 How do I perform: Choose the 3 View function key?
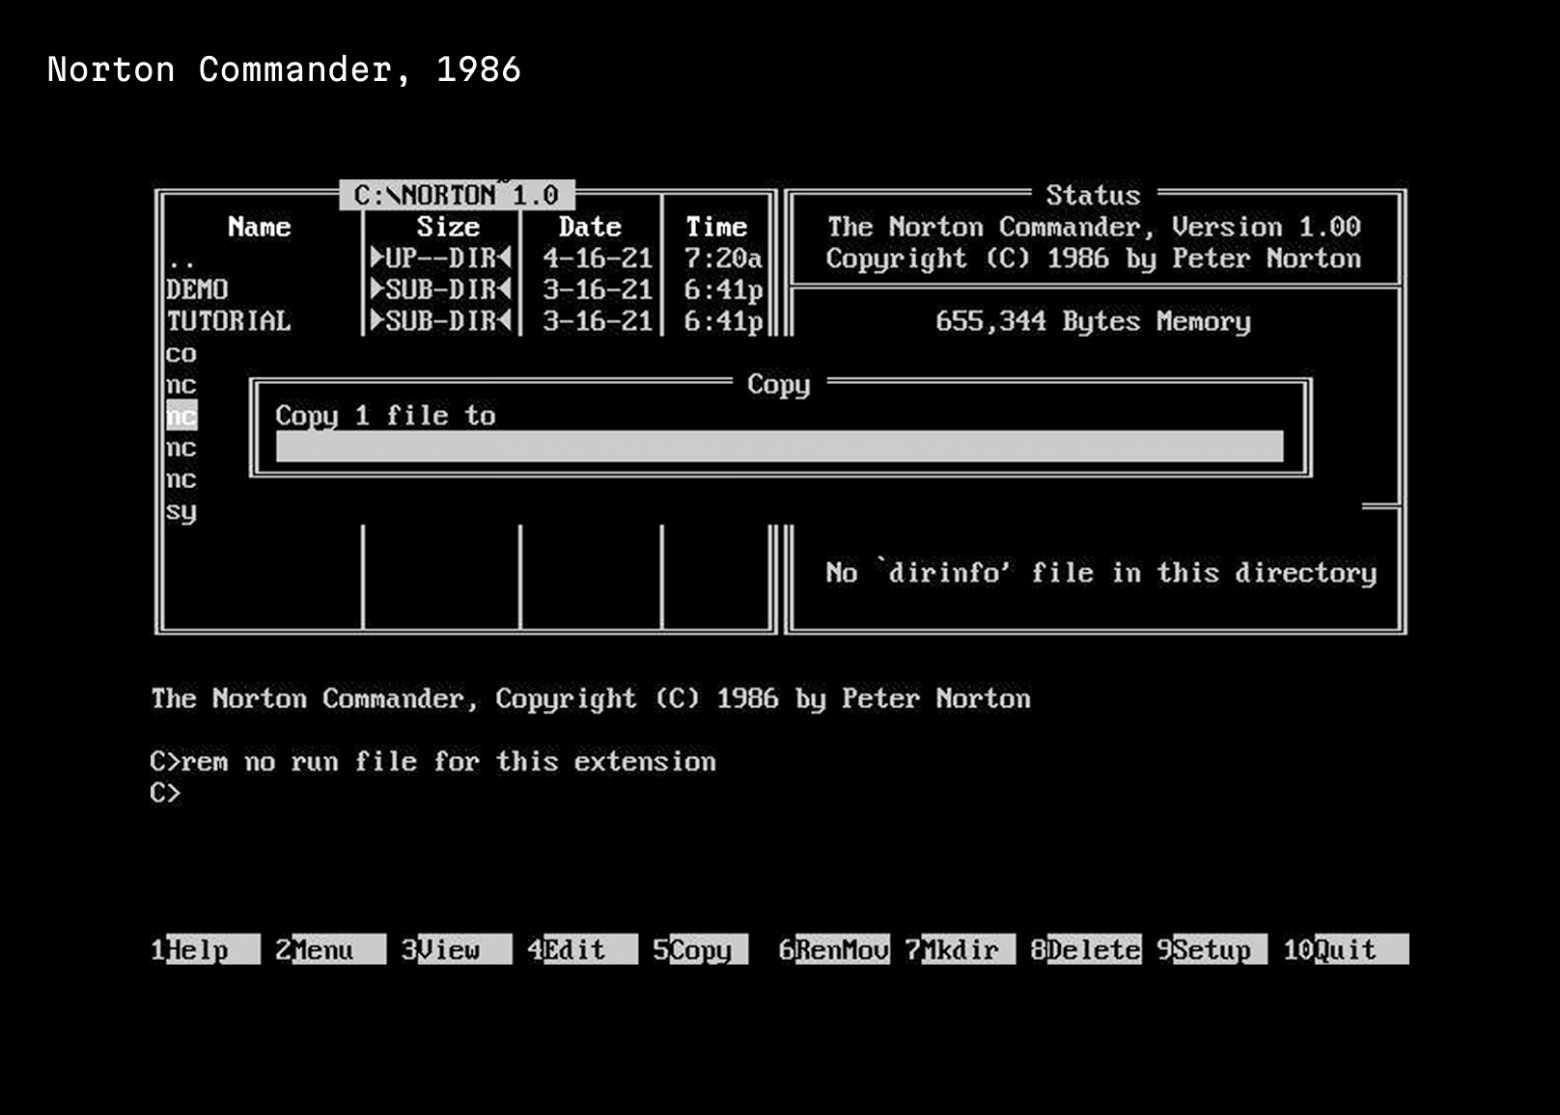click(x=456, y=949)
